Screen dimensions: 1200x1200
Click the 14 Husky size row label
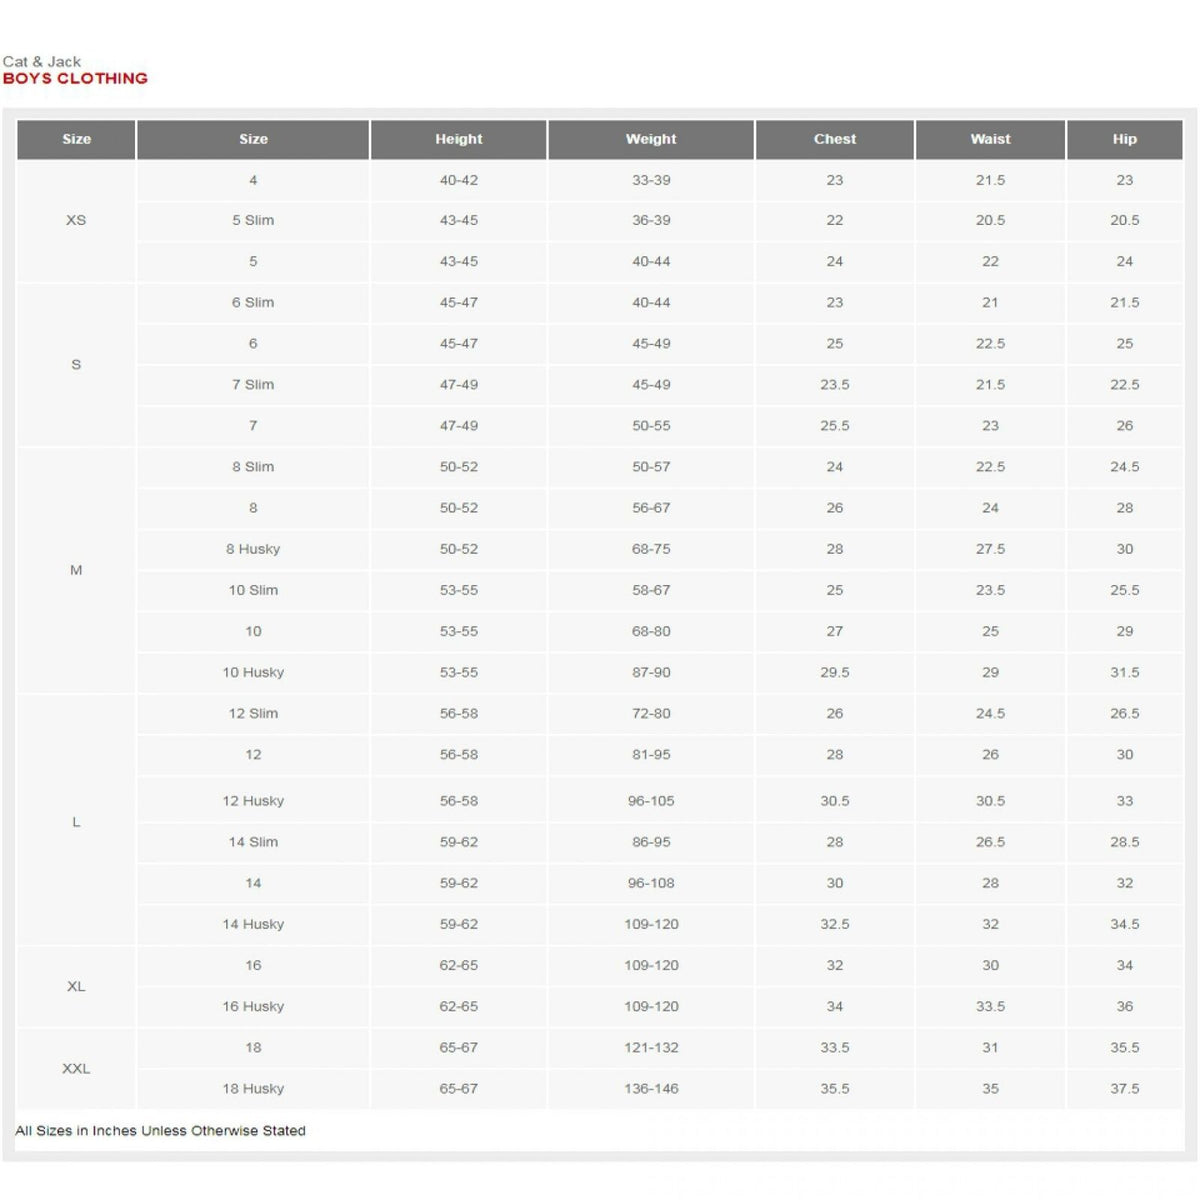(253, 924)
